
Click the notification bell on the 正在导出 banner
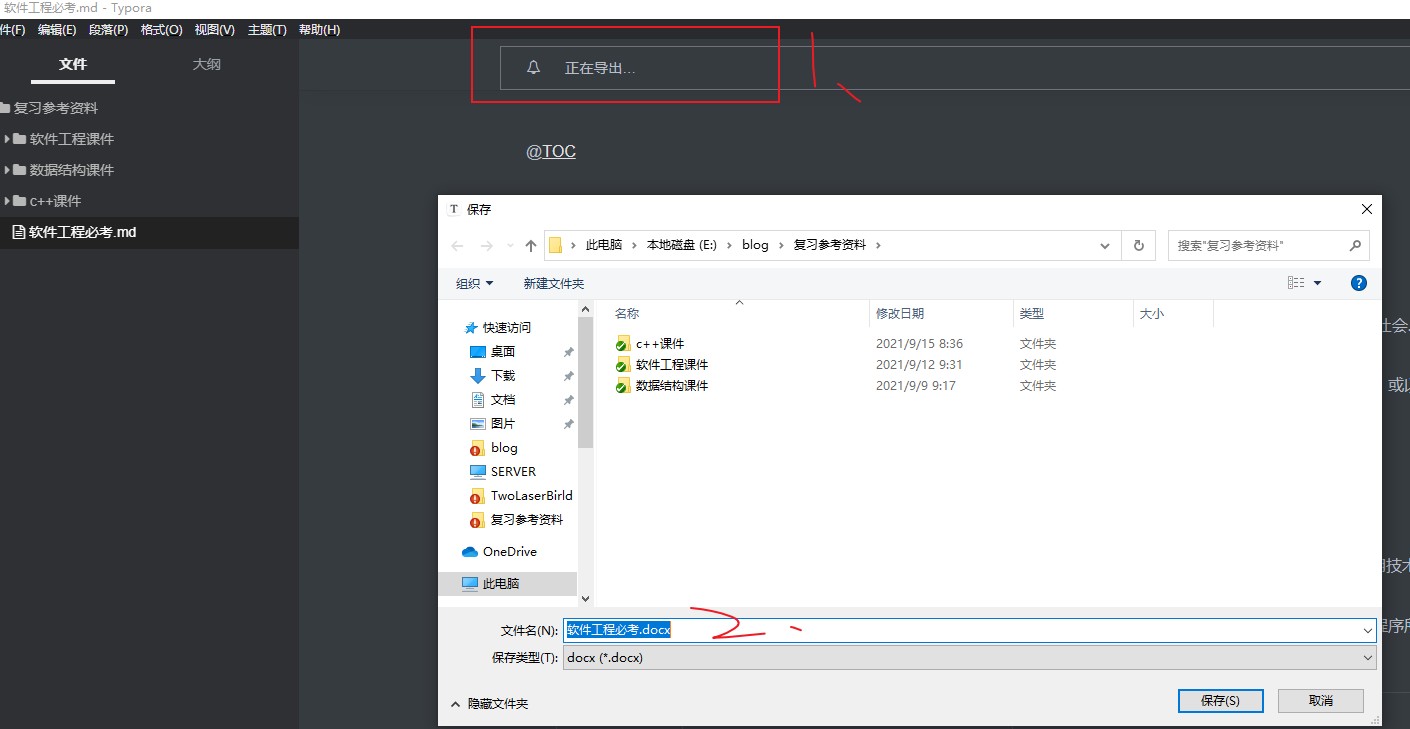coord(533,67)
